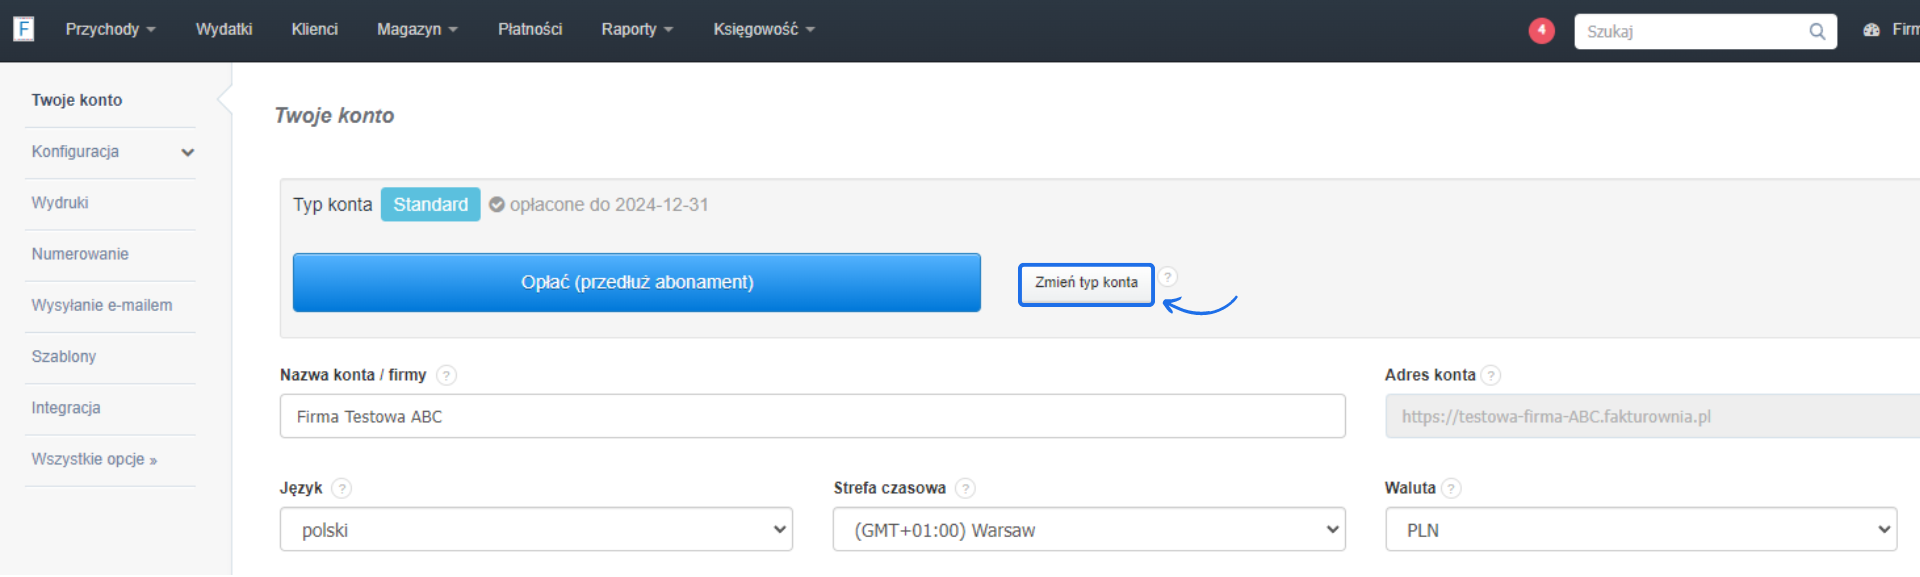1920x577 pixels.
Task: Go to Wydatki in top menu
Action: (224, 29)
